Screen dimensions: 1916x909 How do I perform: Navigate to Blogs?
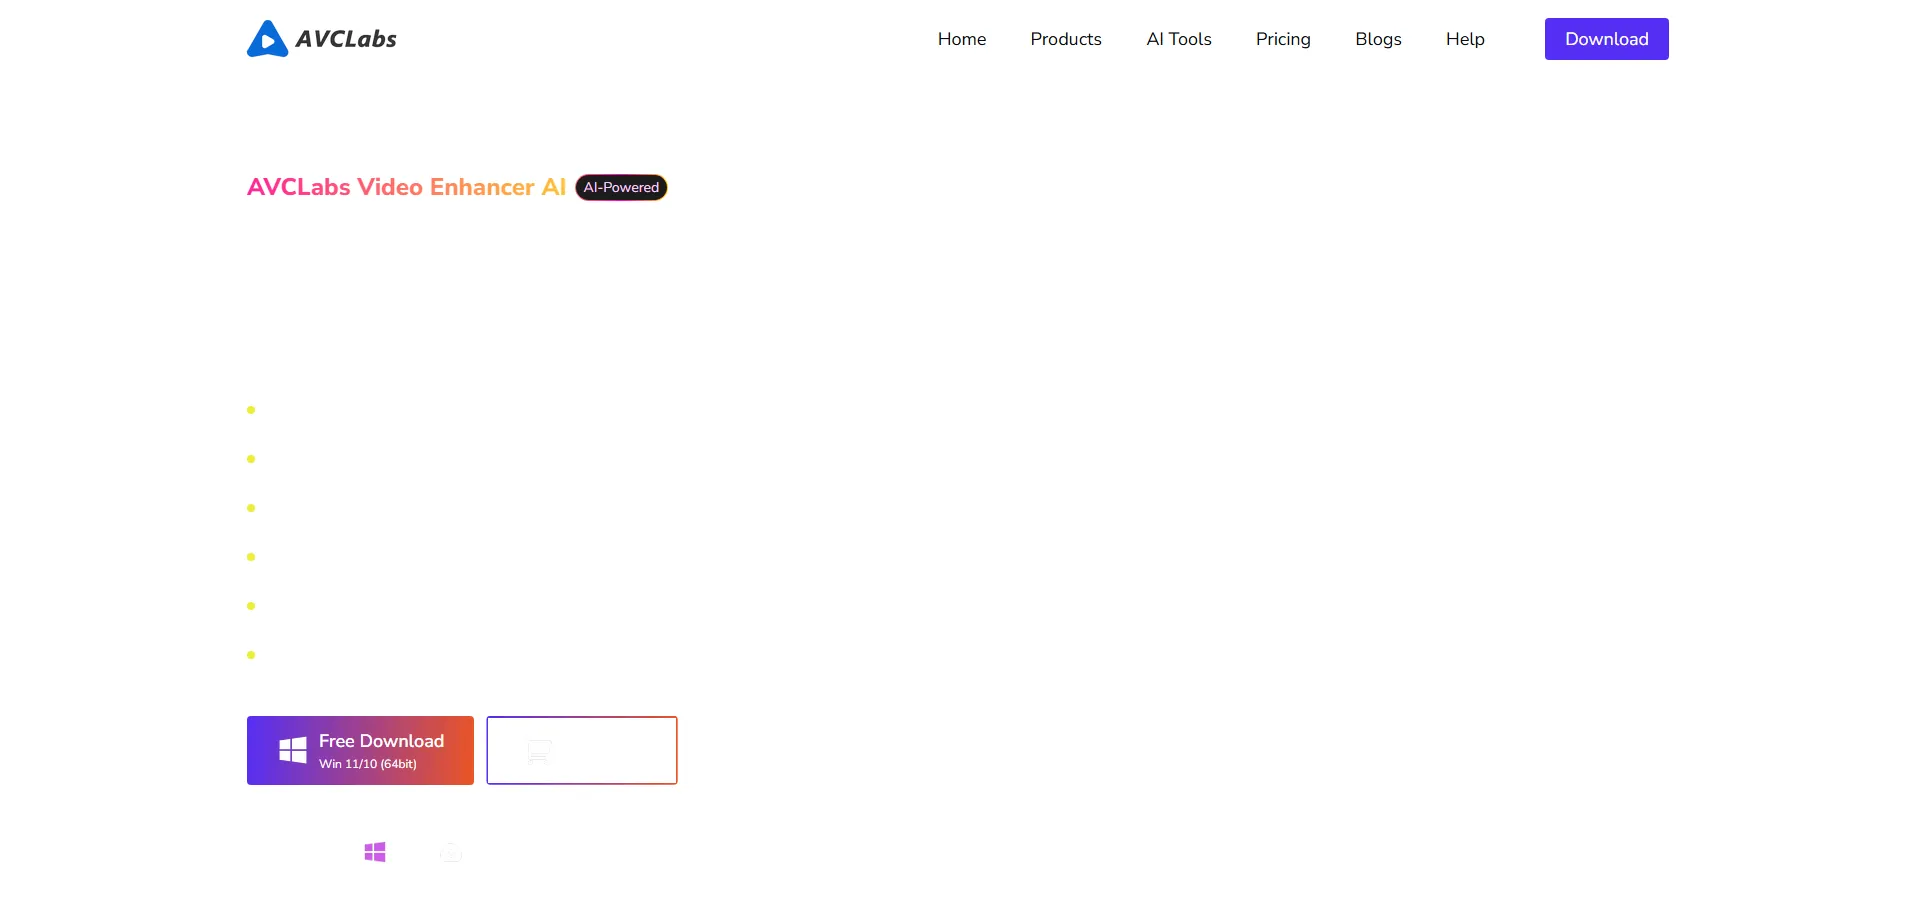click(x=1377, y=39)
